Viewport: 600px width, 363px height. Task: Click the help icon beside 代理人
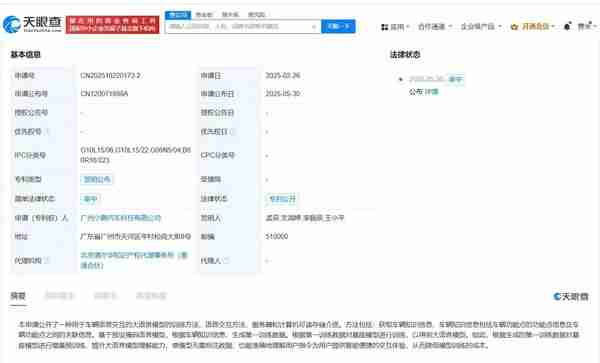(227, 260)
